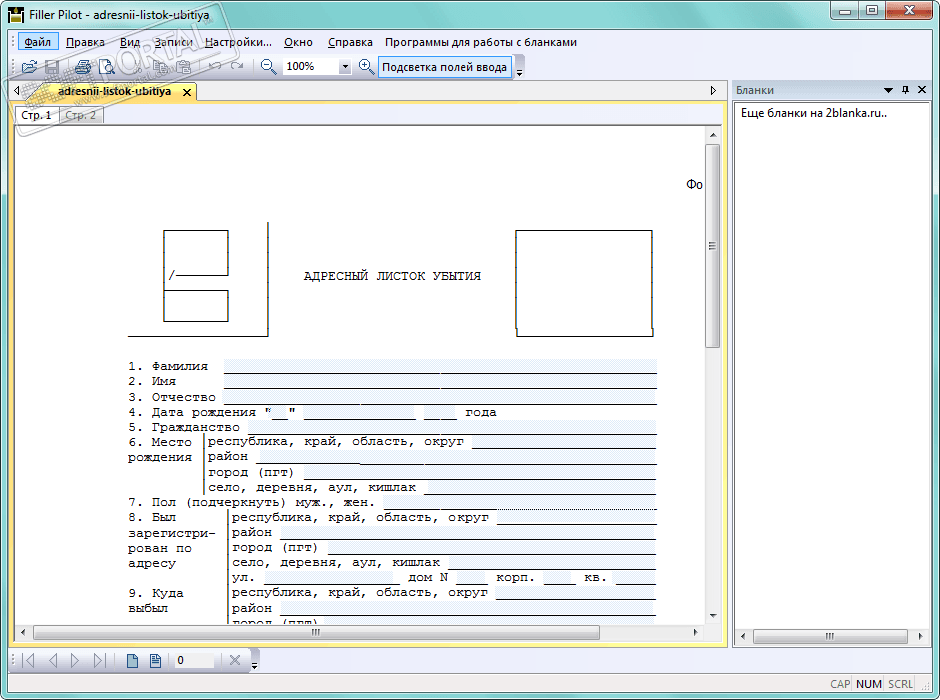940x700 pixels.
Task: Toggle the Подсветка полей ввода button
Action: point(445,67)
